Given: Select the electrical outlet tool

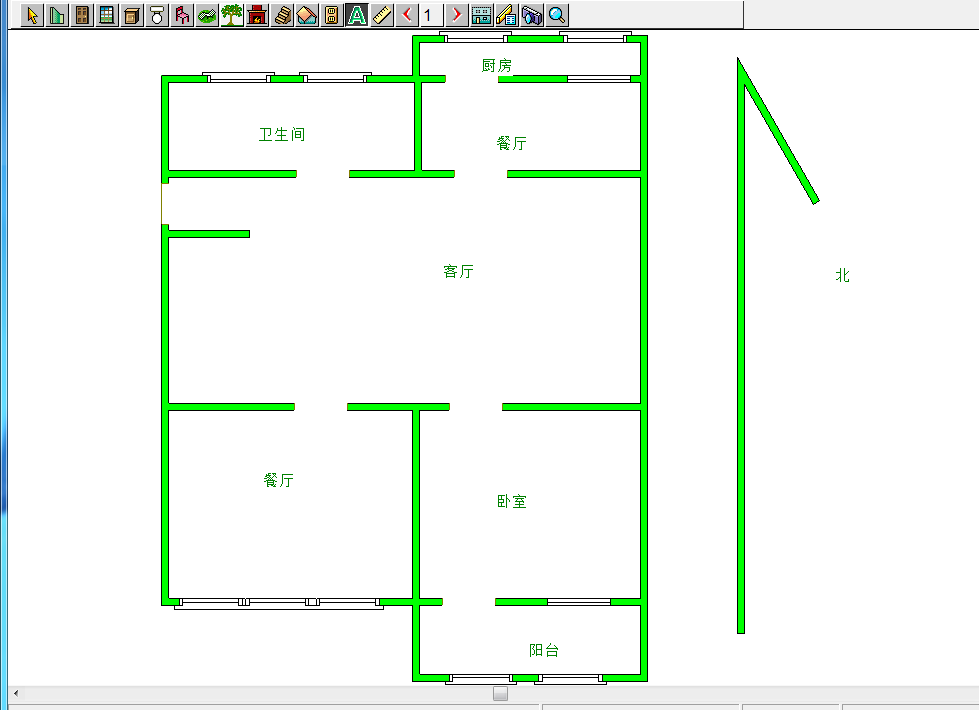Looking at the screenshot, I should (332, 15).
